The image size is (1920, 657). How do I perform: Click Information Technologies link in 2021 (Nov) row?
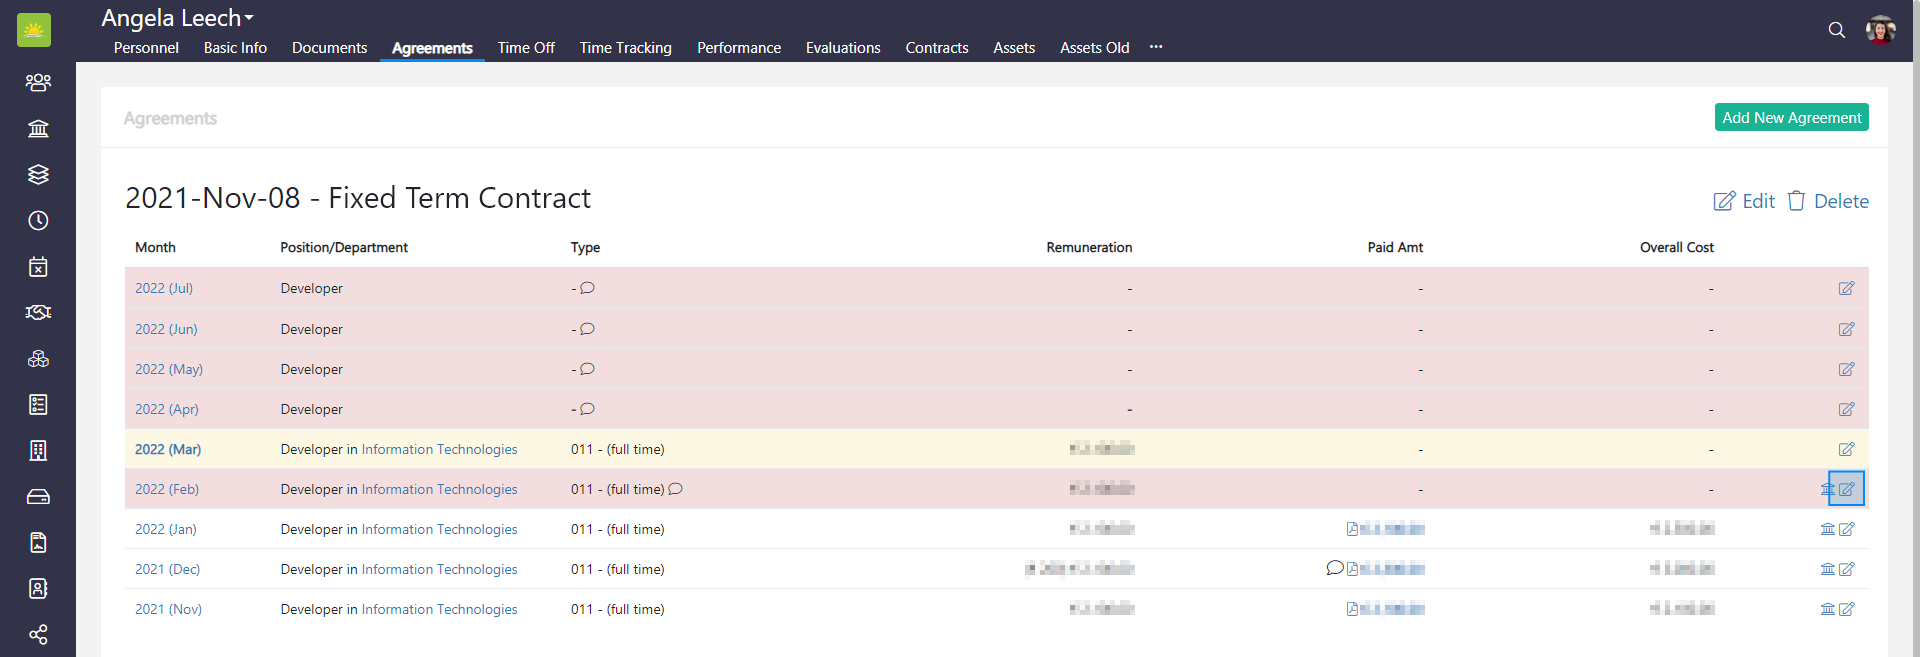coord(439,609)
